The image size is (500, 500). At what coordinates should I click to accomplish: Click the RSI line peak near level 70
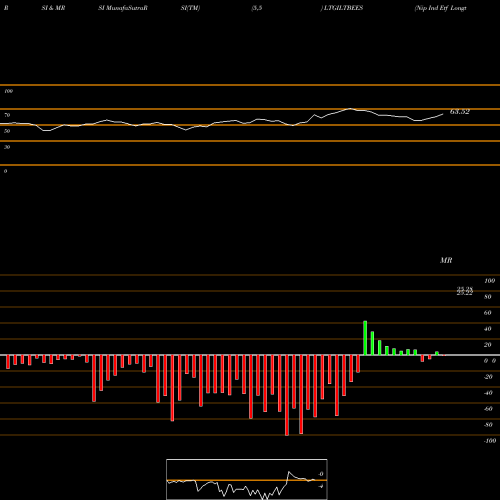click(350, 109)
